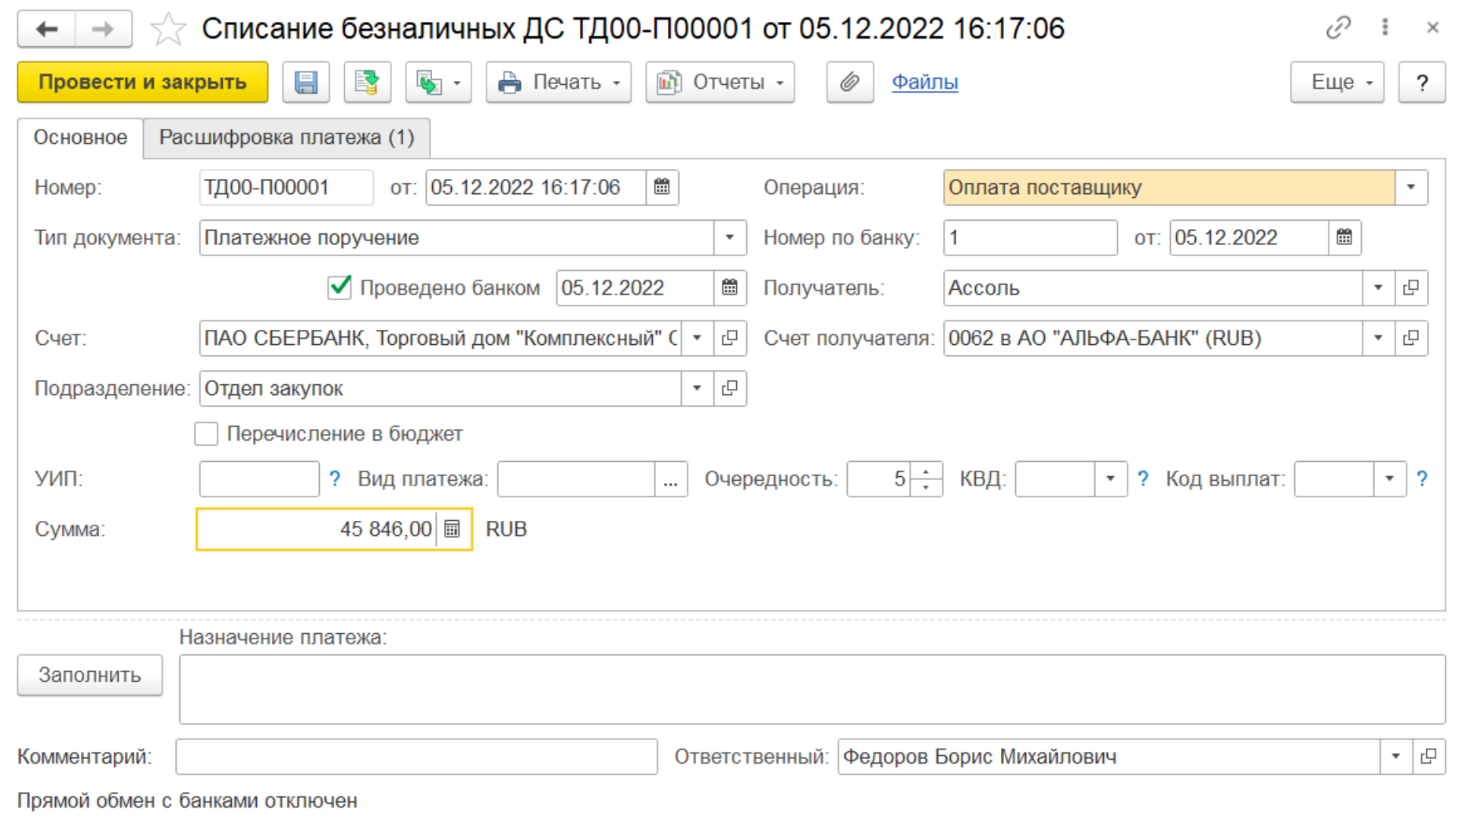The image size is (1474, 828).
Task: Enable Перечисление в бюджет checkbox
Action: (x=206, y=434)
